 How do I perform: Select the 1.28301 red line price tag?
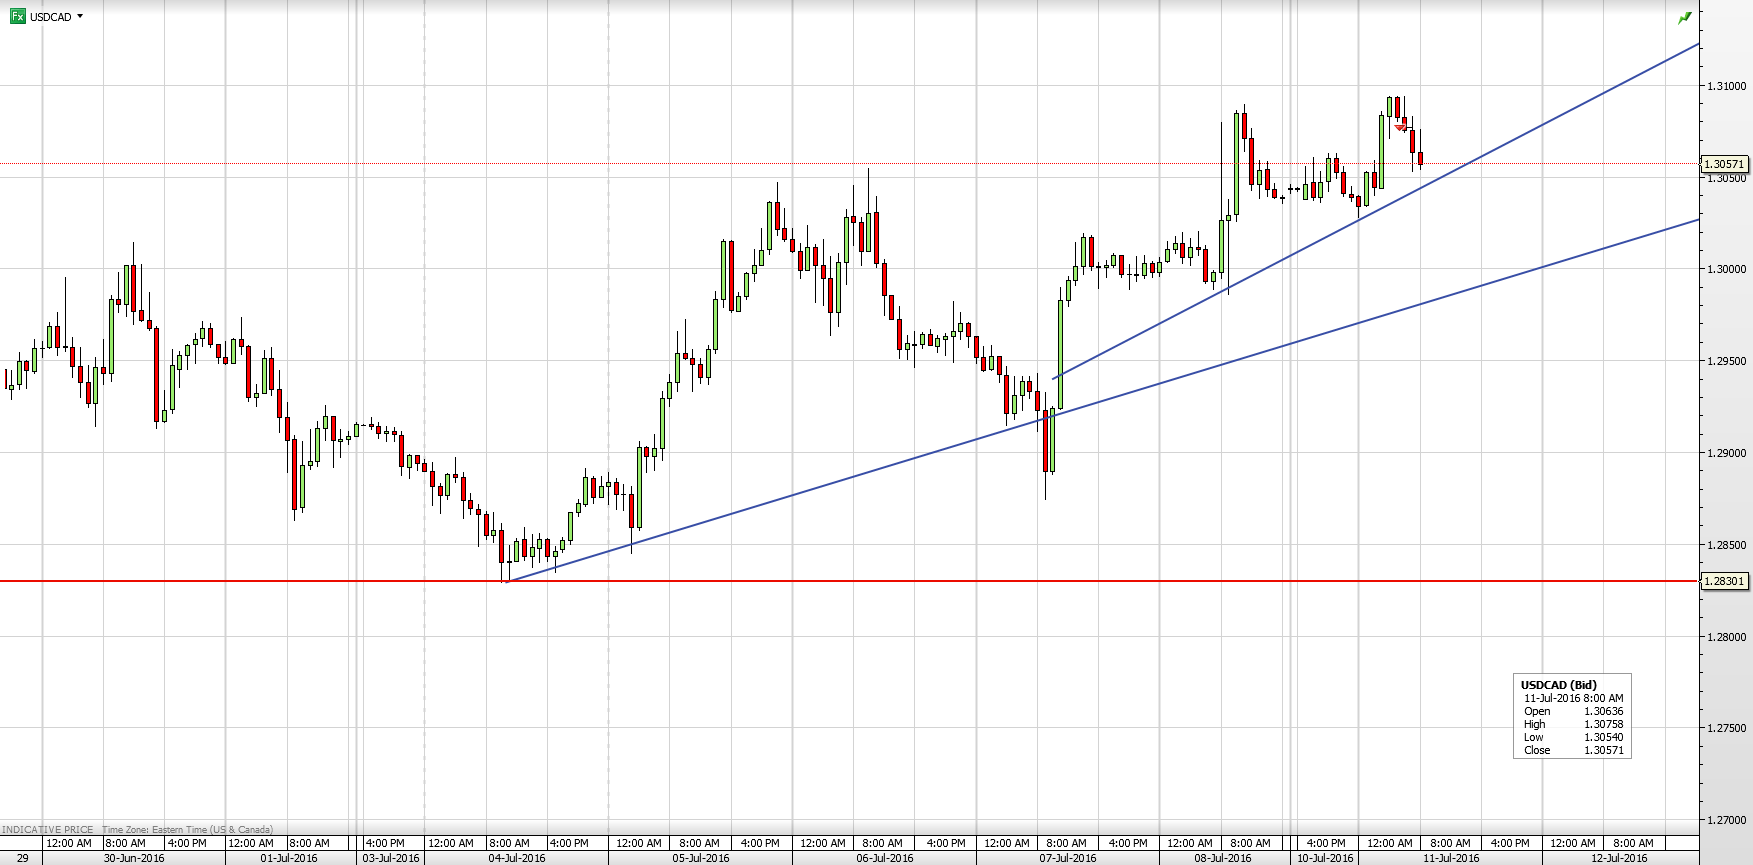coord(1724,581)
